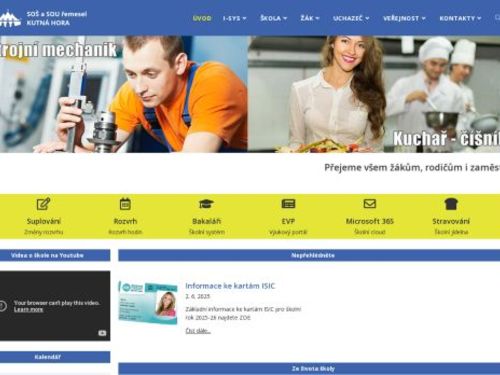Open the VEŘEJNOST menu

pos(404,18)
